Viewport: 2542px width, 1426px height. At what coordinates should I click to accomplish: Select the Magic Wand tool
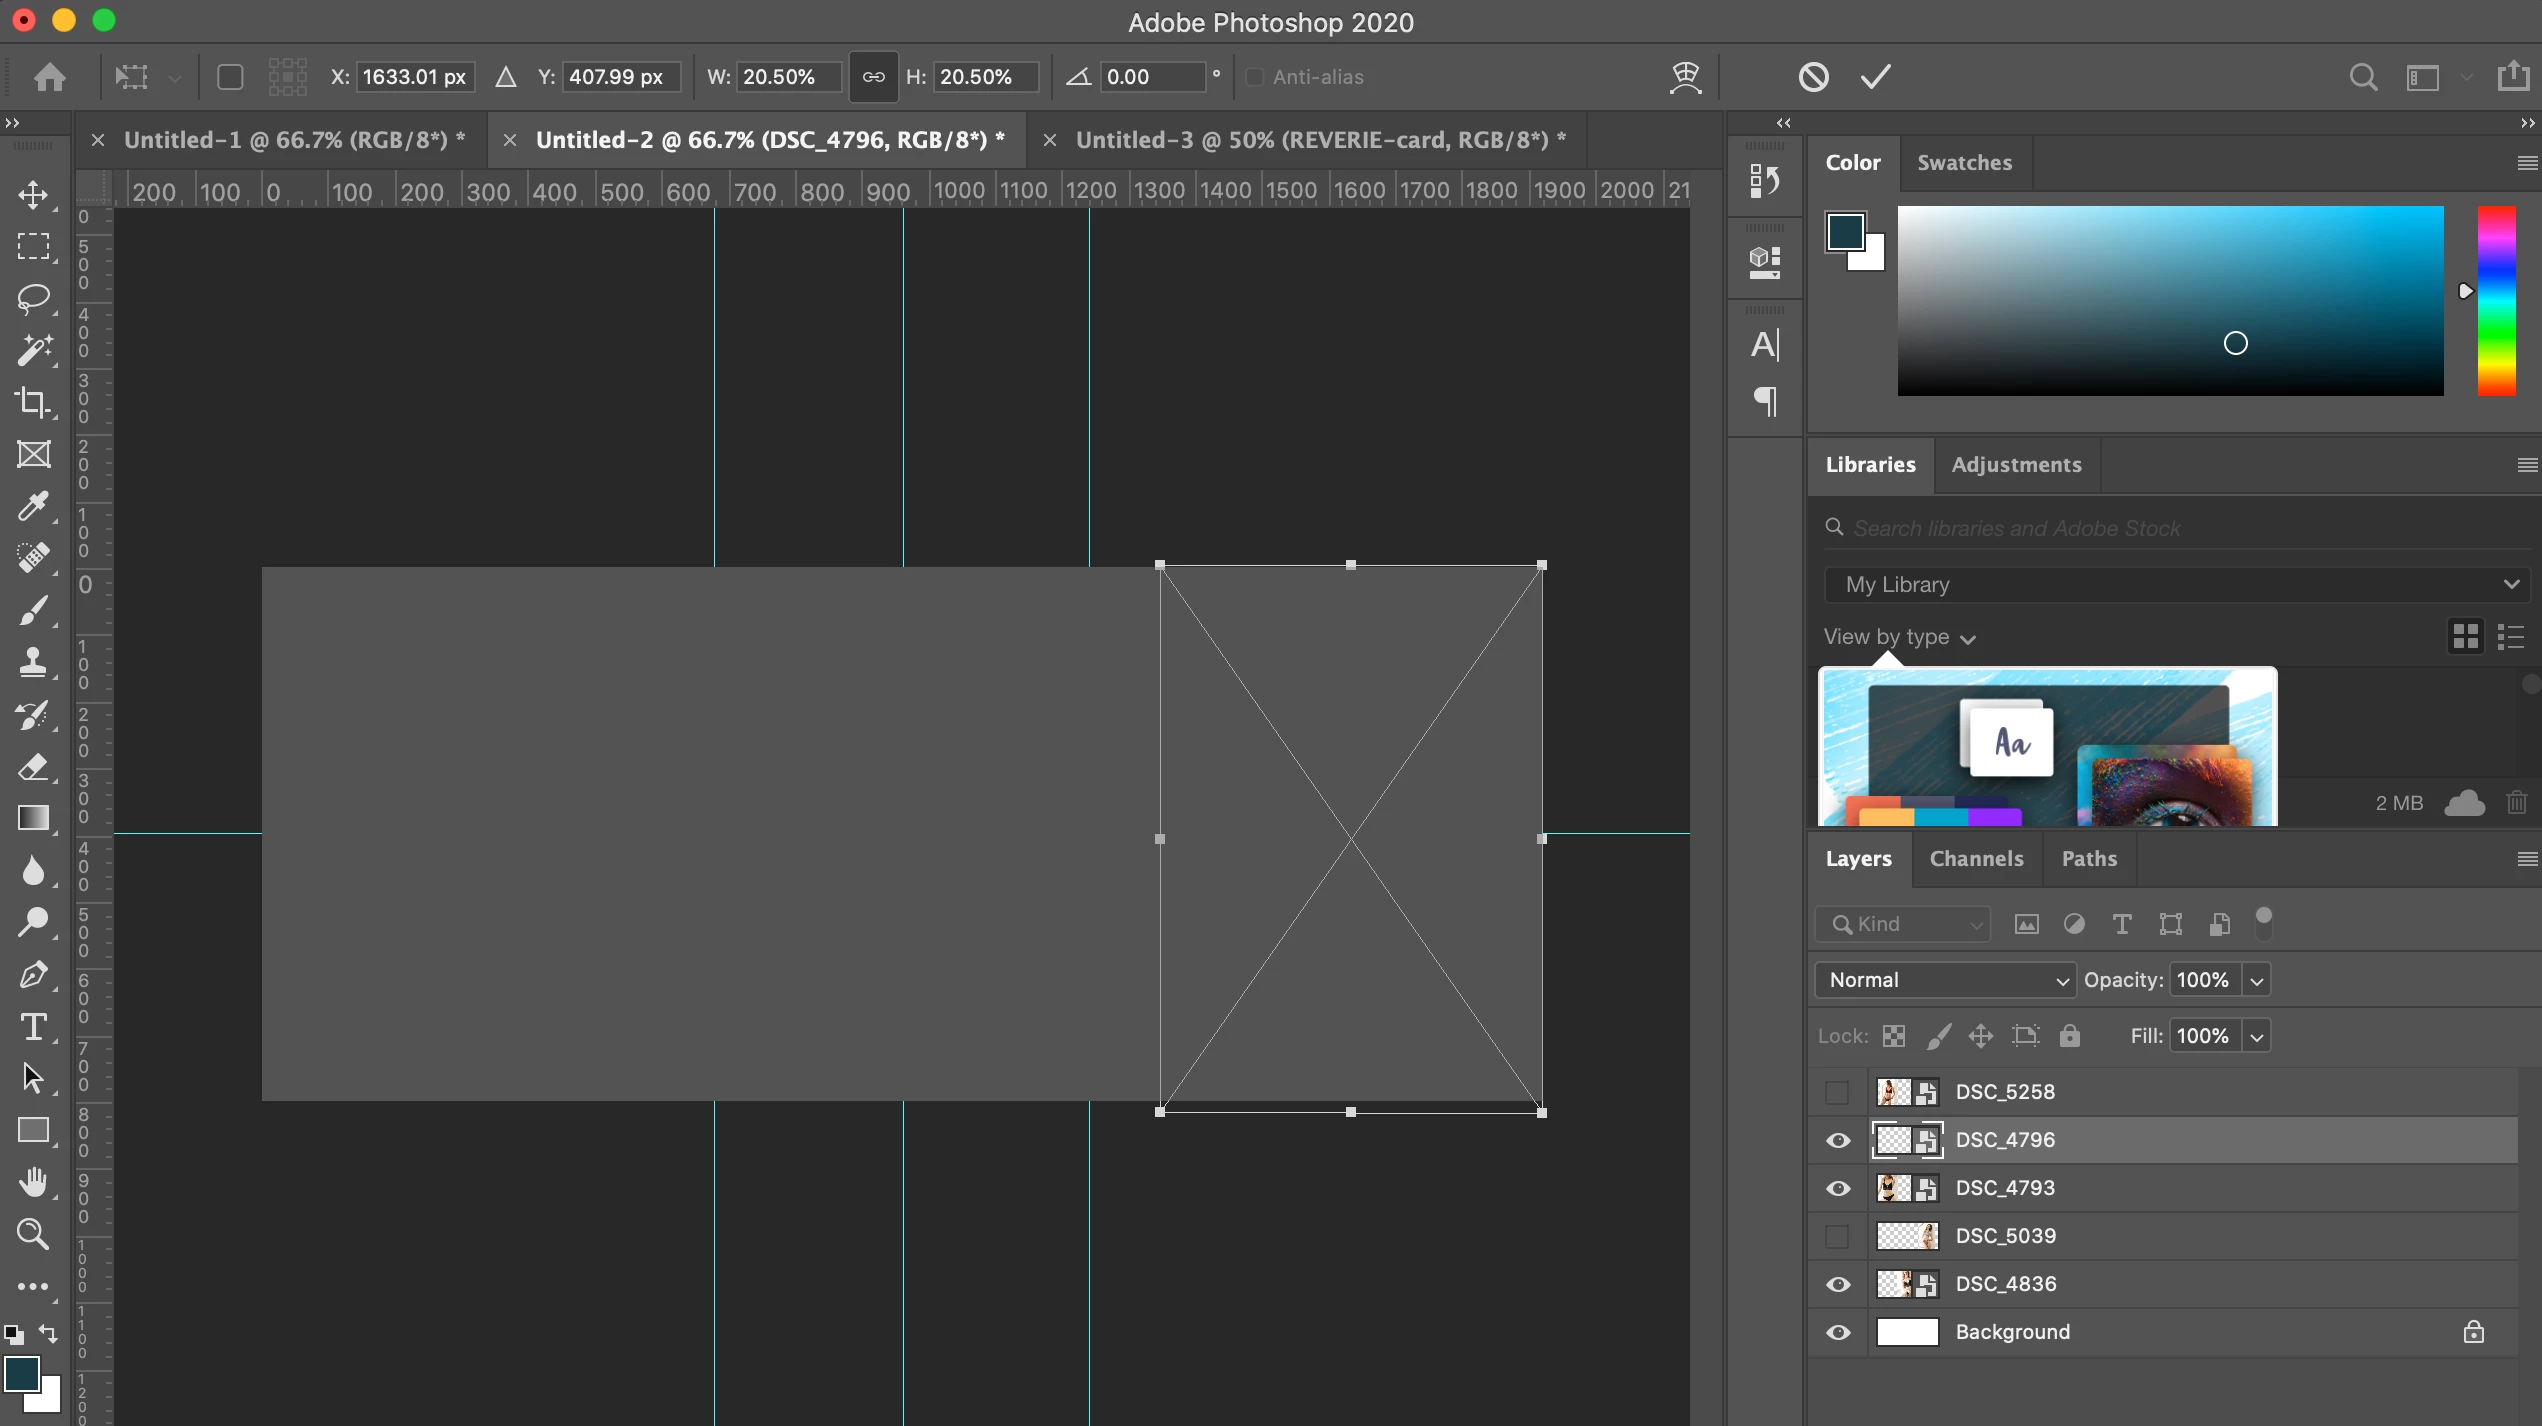tap(33, 350)
